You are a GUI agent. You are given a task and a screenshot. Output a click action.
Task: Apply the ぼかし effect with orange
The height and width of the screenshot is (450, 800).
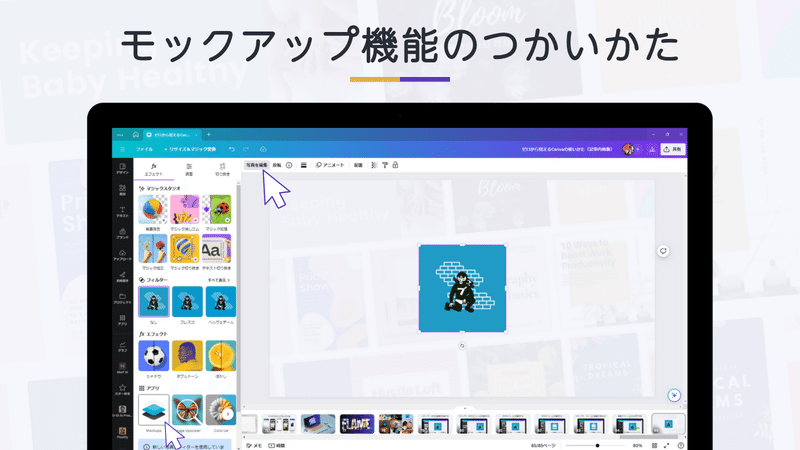(x=221, y=356)
